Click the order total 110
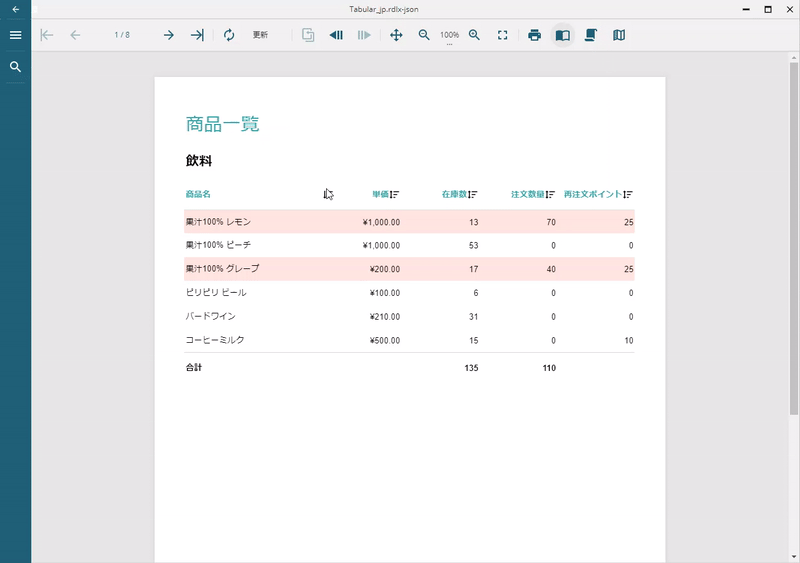This screenshot has width=800, height=563. (x=549, y=368)
